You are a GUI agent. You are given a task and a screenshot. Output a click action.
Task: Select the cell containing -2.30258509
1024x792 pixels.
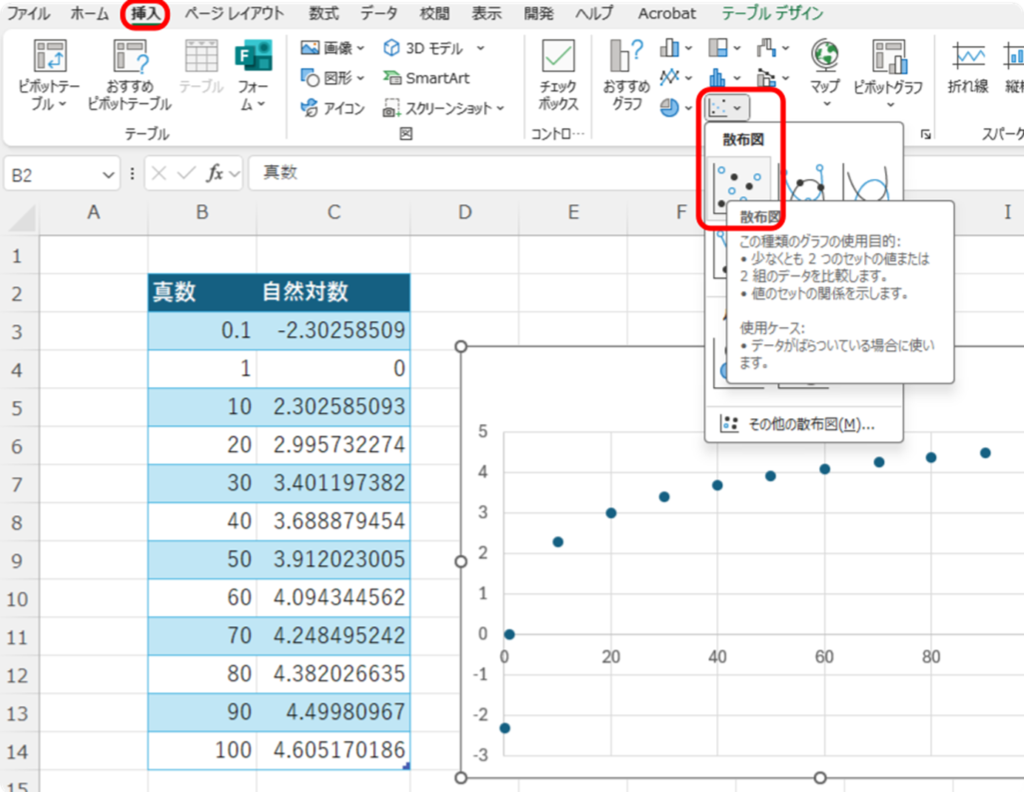click(x=334, y=330)
